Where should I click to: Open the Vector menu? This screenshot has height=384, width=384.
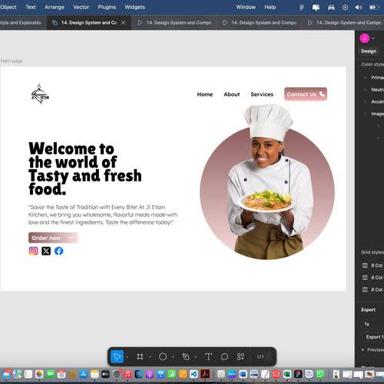[x=81, y=7]
